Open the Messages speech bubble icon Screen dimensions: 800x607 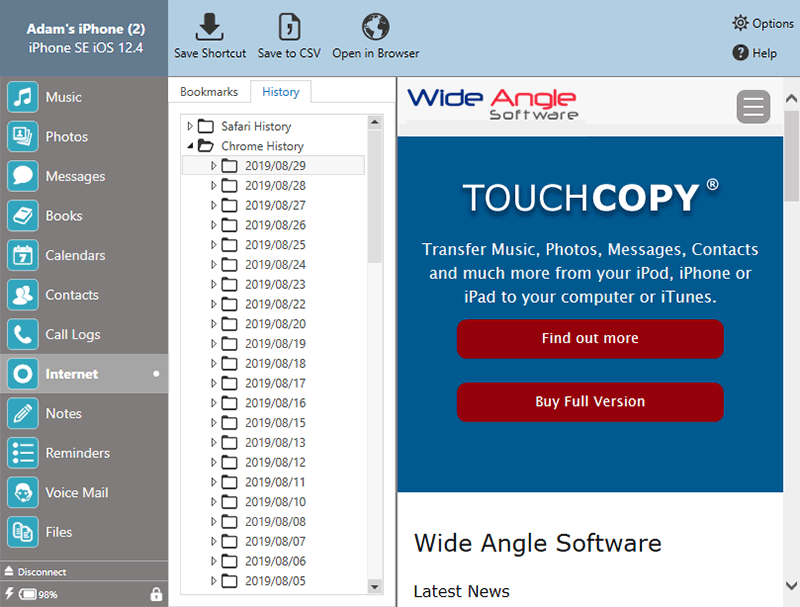(22, 176)
